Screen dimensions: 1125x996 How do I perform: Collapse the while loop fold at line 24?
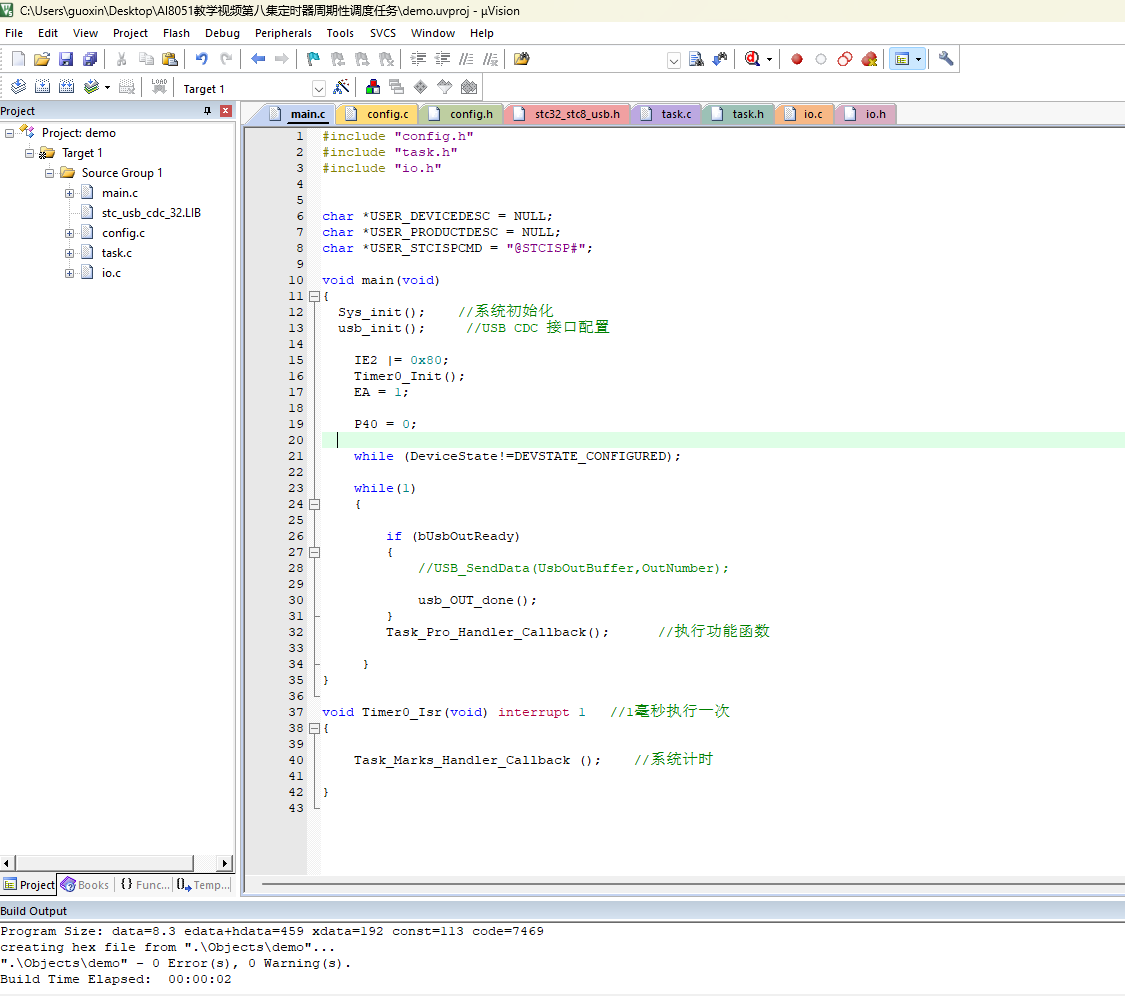314,504
